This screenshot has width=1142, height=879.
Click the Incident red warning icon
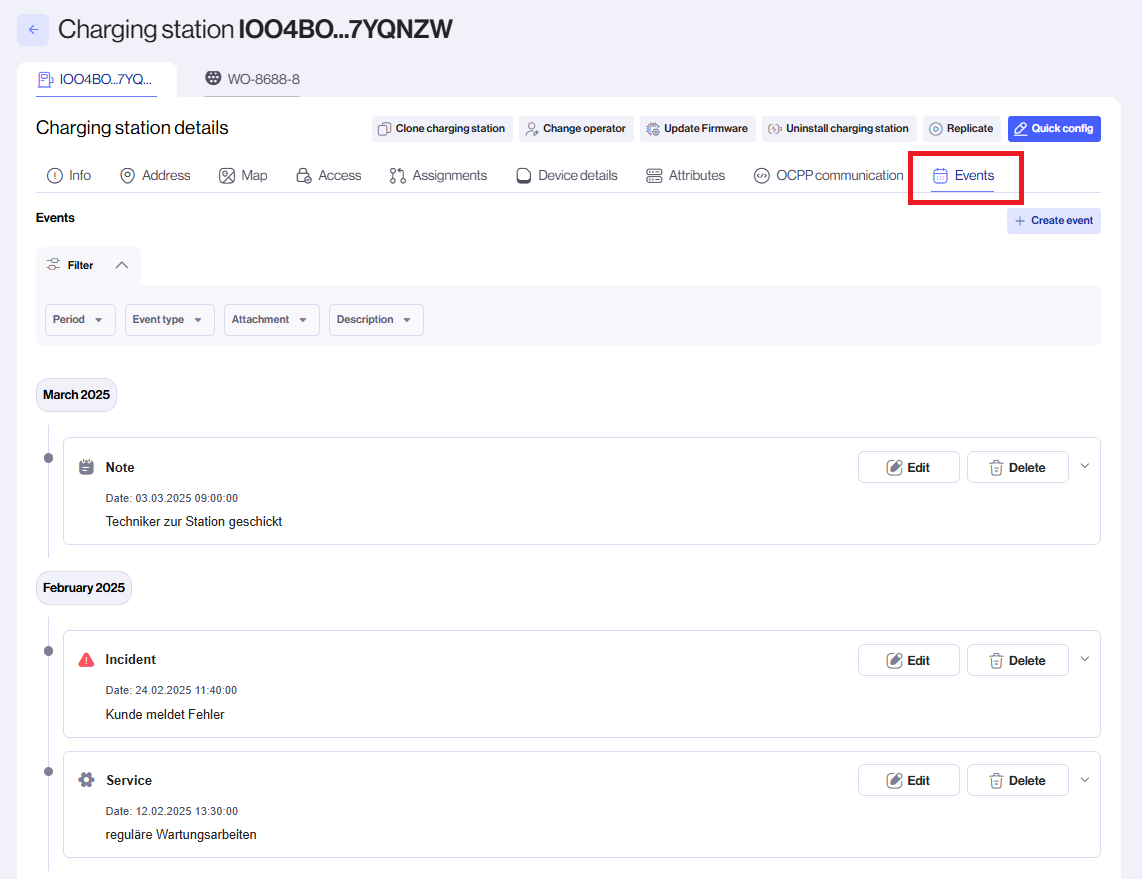pos(86,660)
